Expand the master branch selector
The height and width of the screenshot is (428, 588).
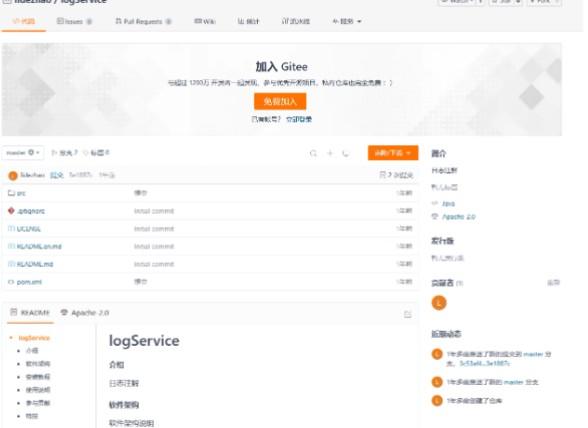tap(23, 153)
